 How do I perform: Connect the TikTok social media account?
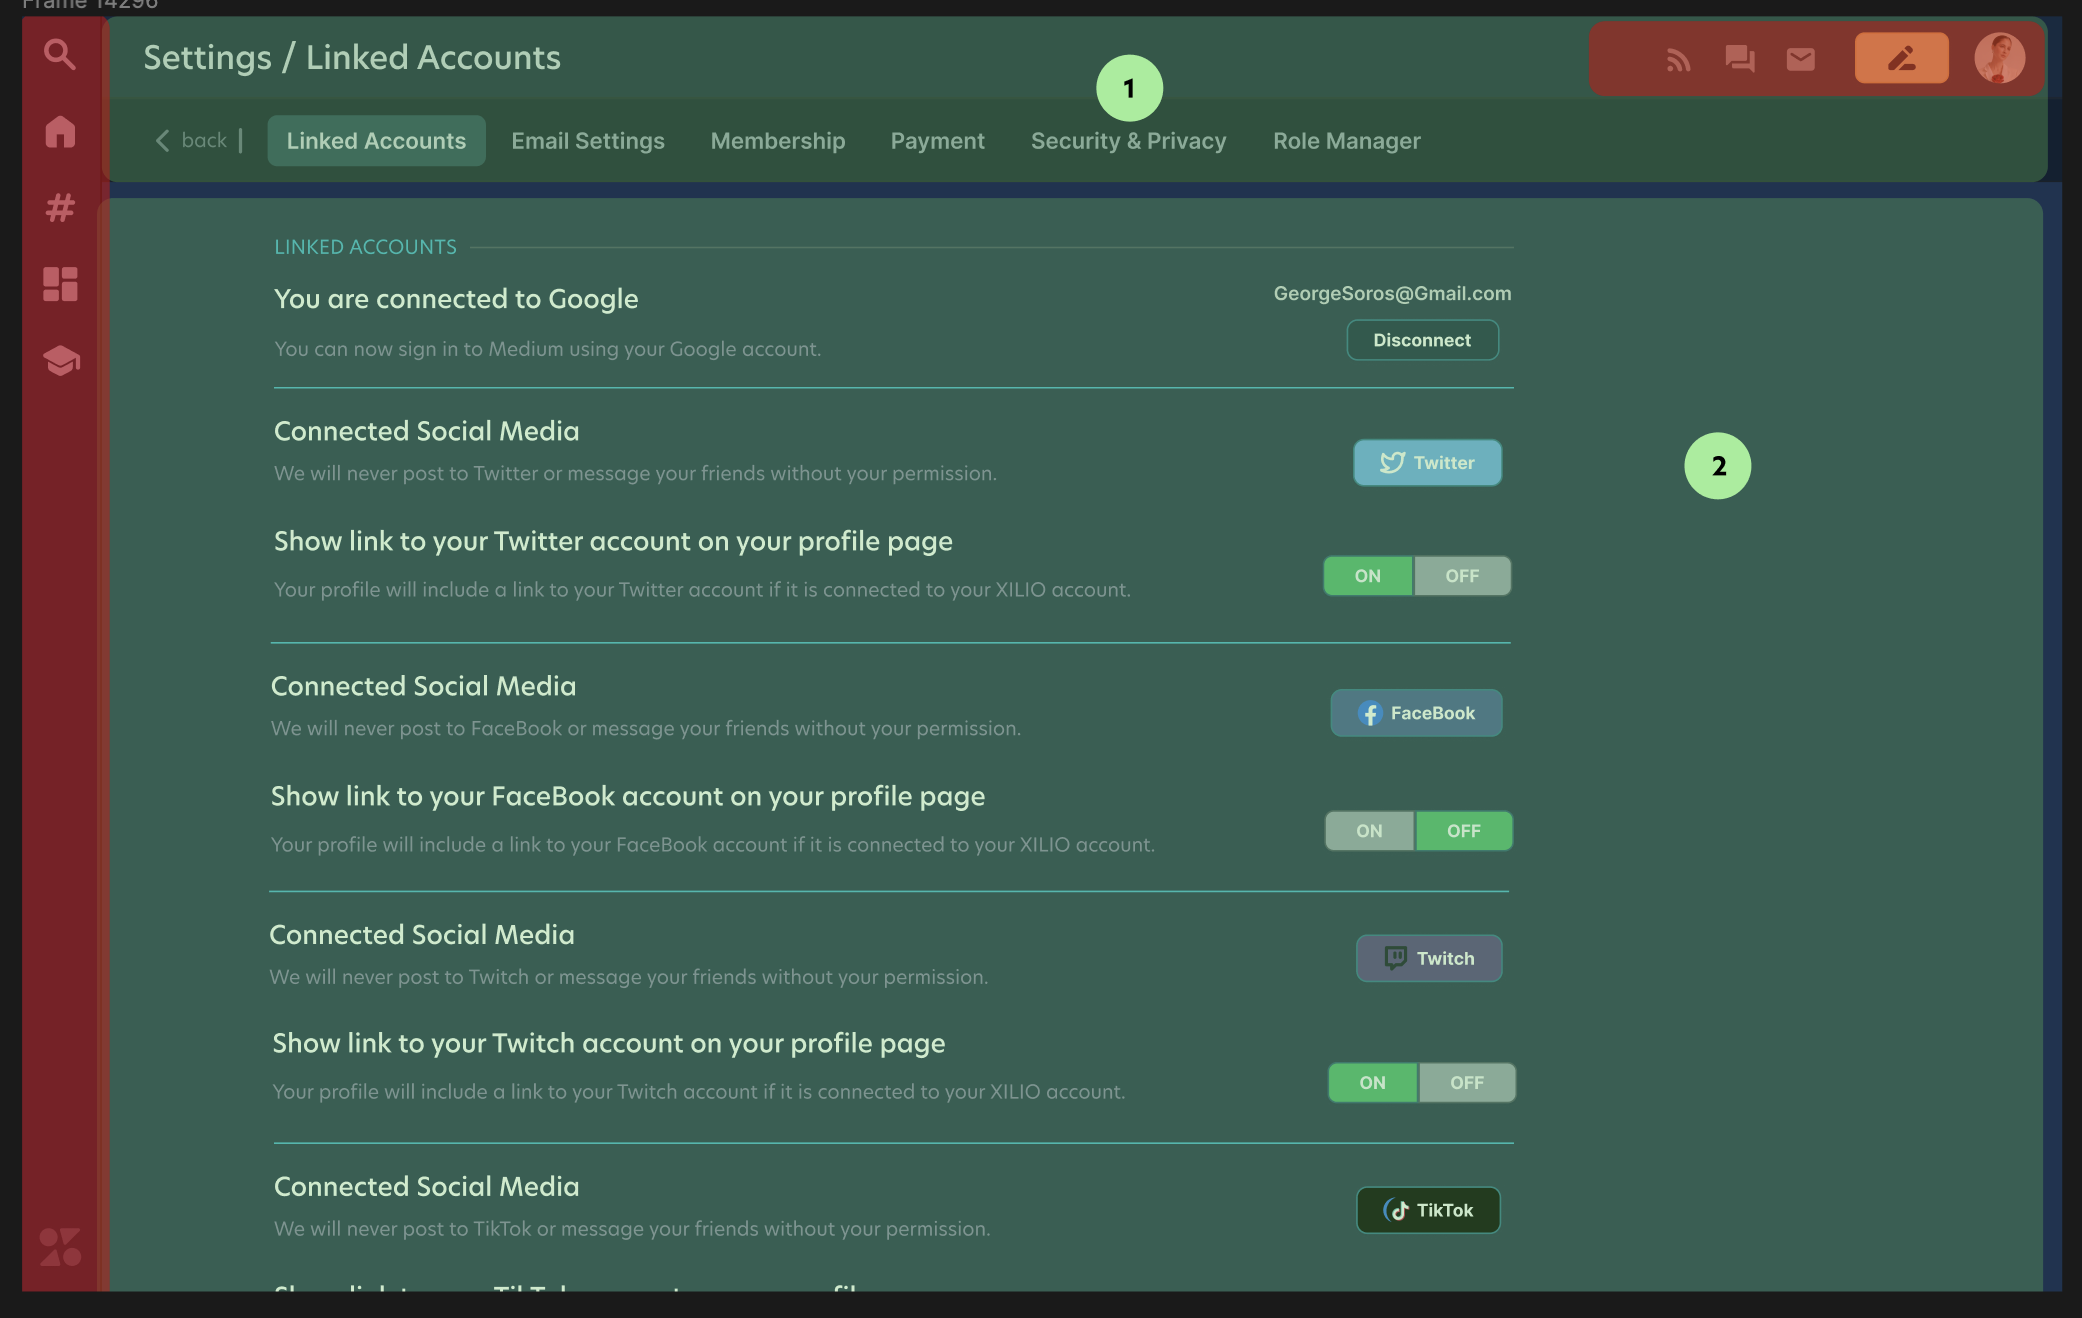point(1427,1210)
